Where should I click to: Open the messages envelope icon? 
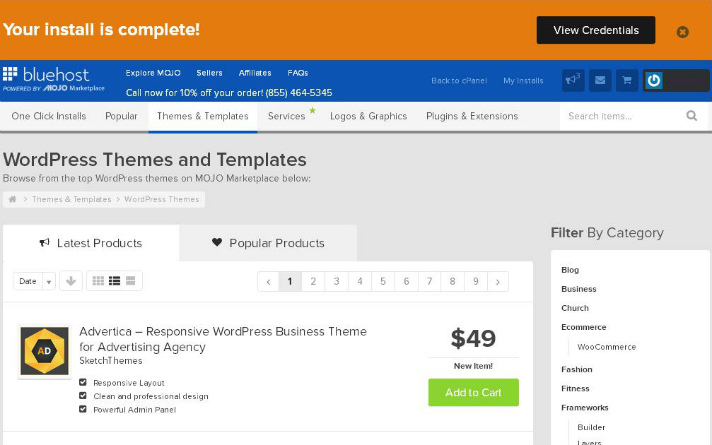click(x=600, y=80)
